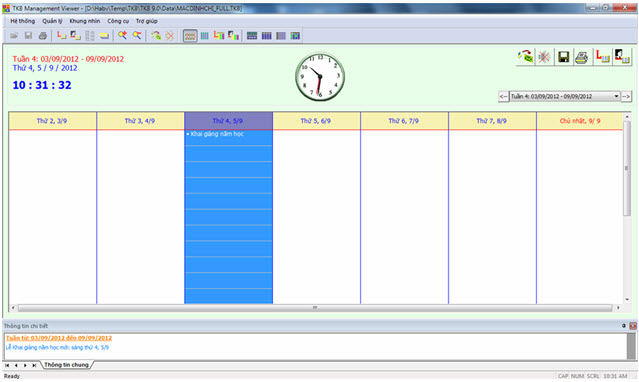Click the calendar scrollbar right arrow
The image size is (639, 382).
pos(618,308)
